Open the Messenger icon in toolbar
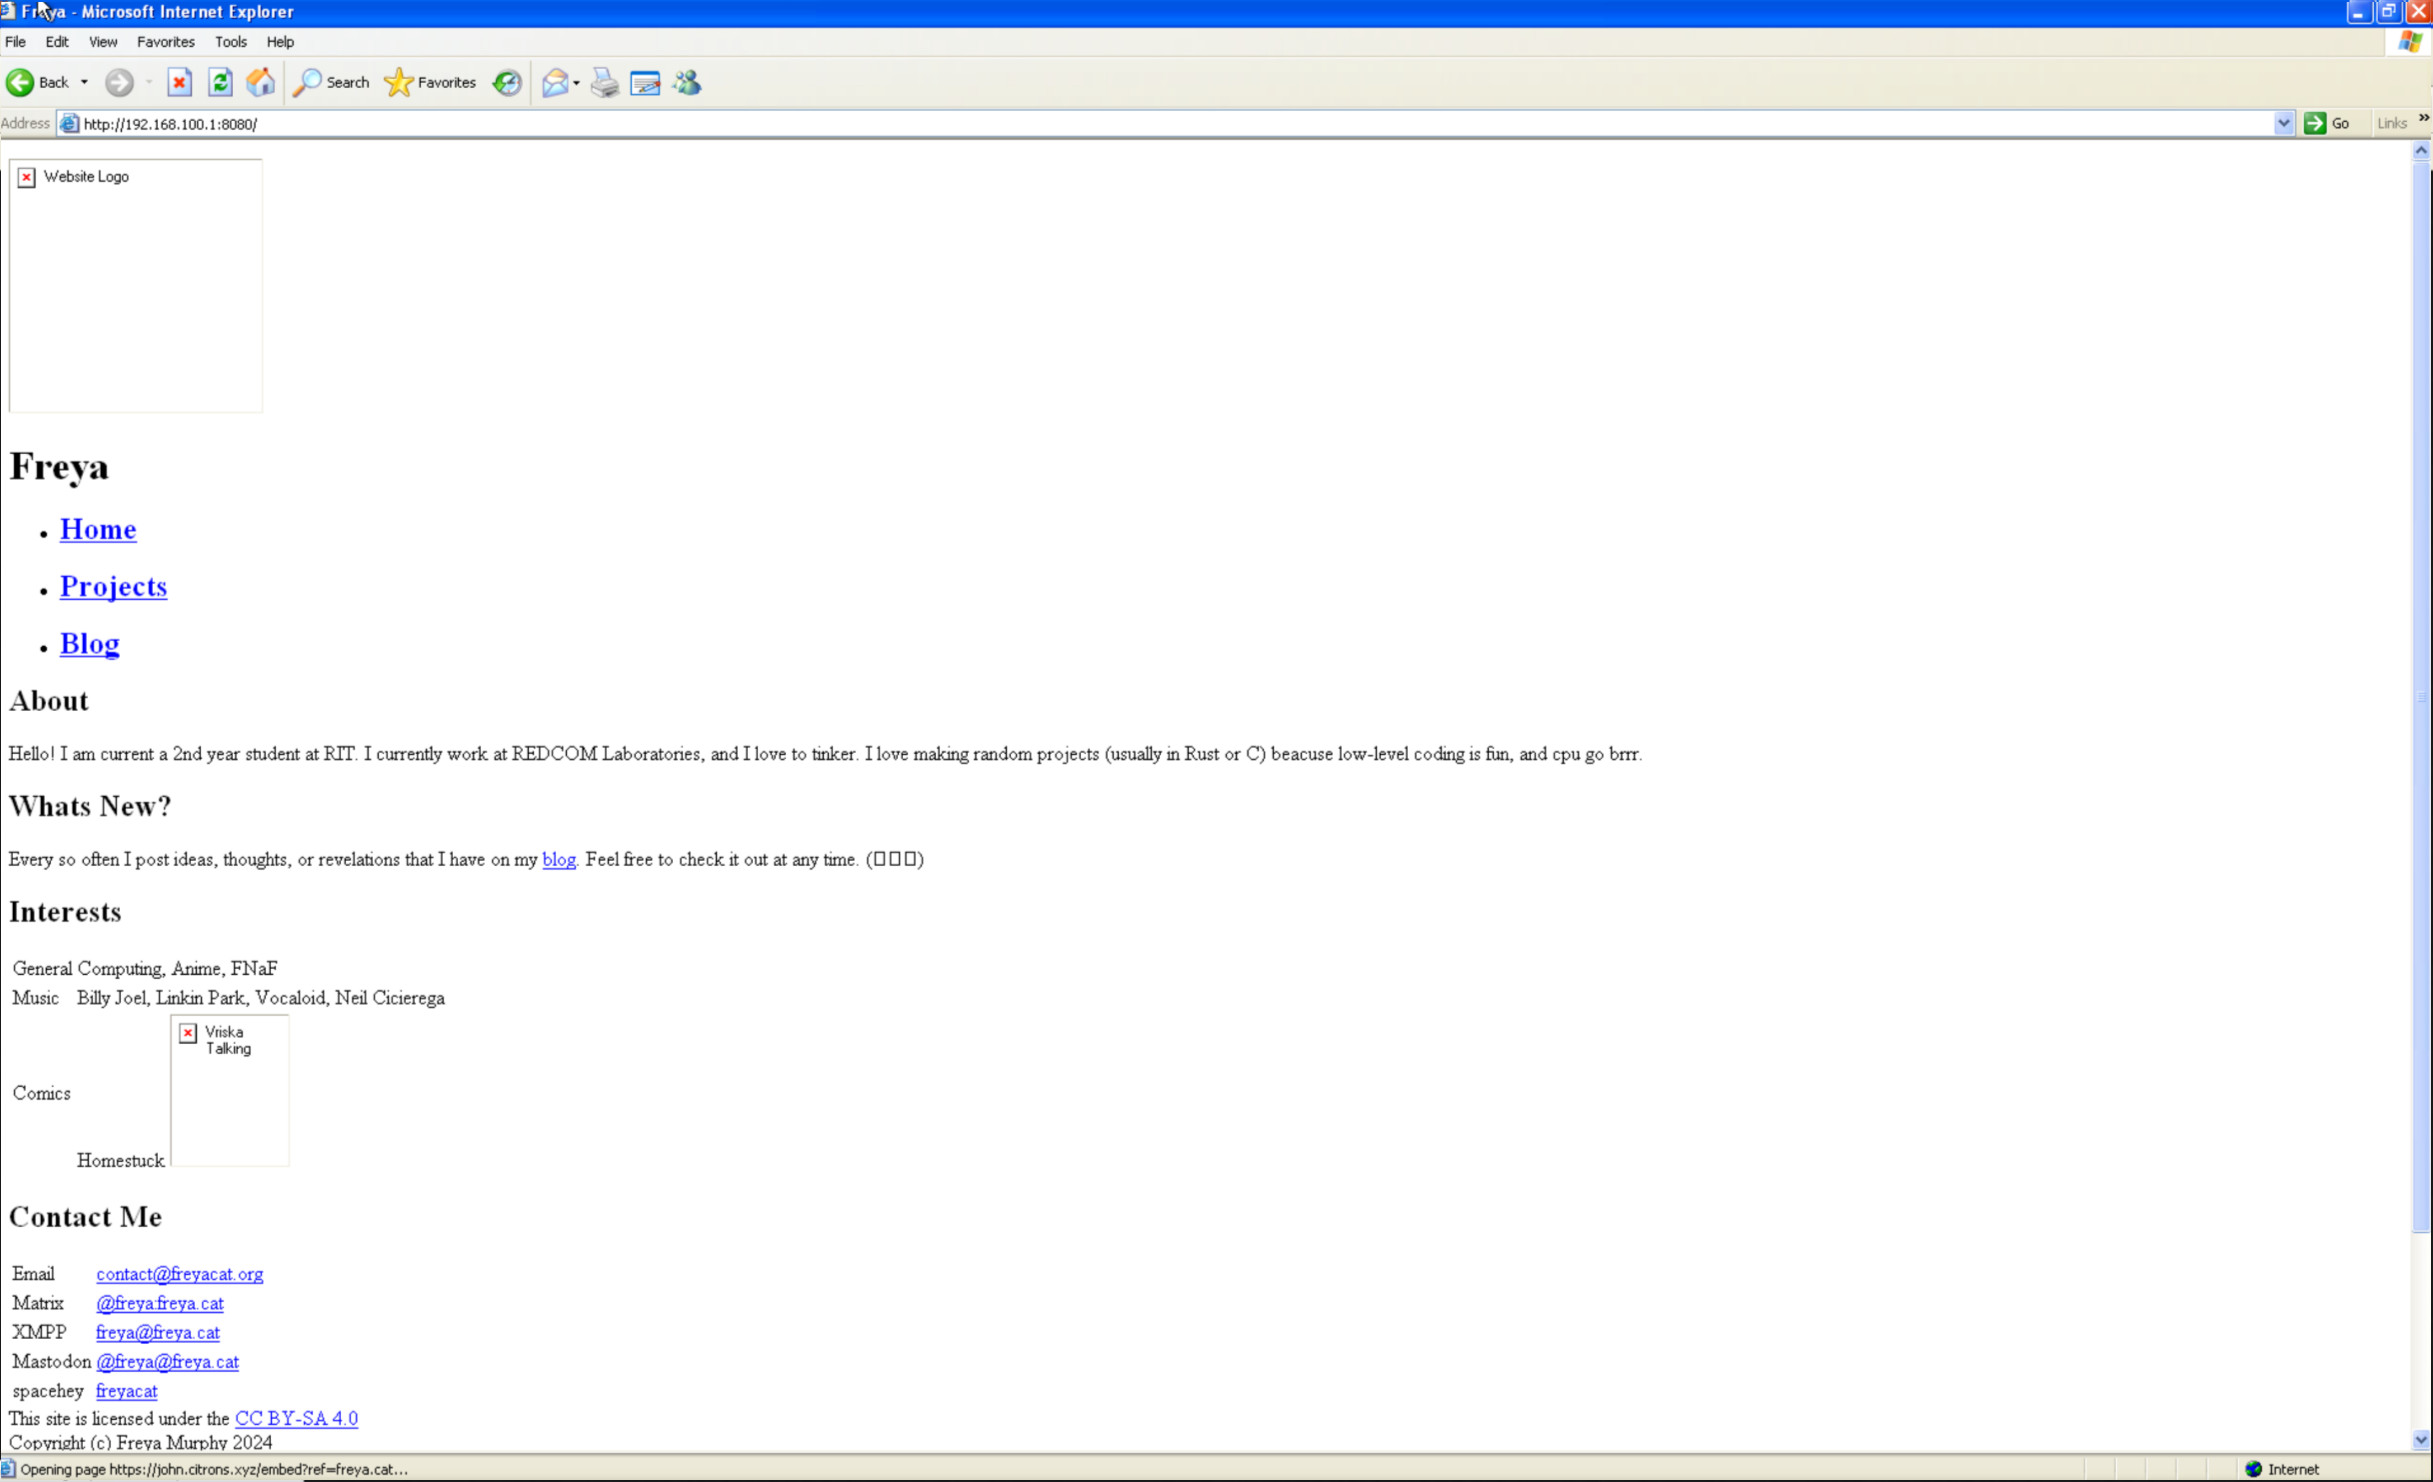This screenshot has height=1482, width=2433. click(687, 83)
